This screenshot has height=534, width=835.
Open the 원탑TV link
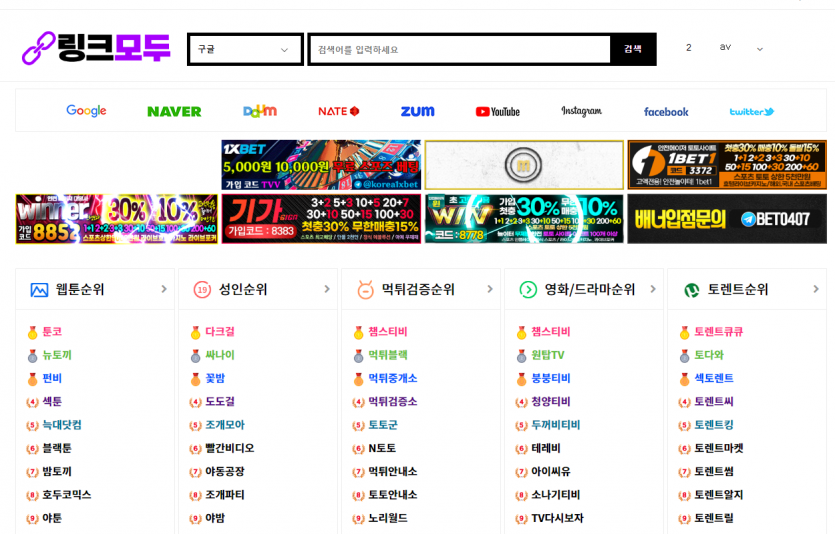point(548,355)
